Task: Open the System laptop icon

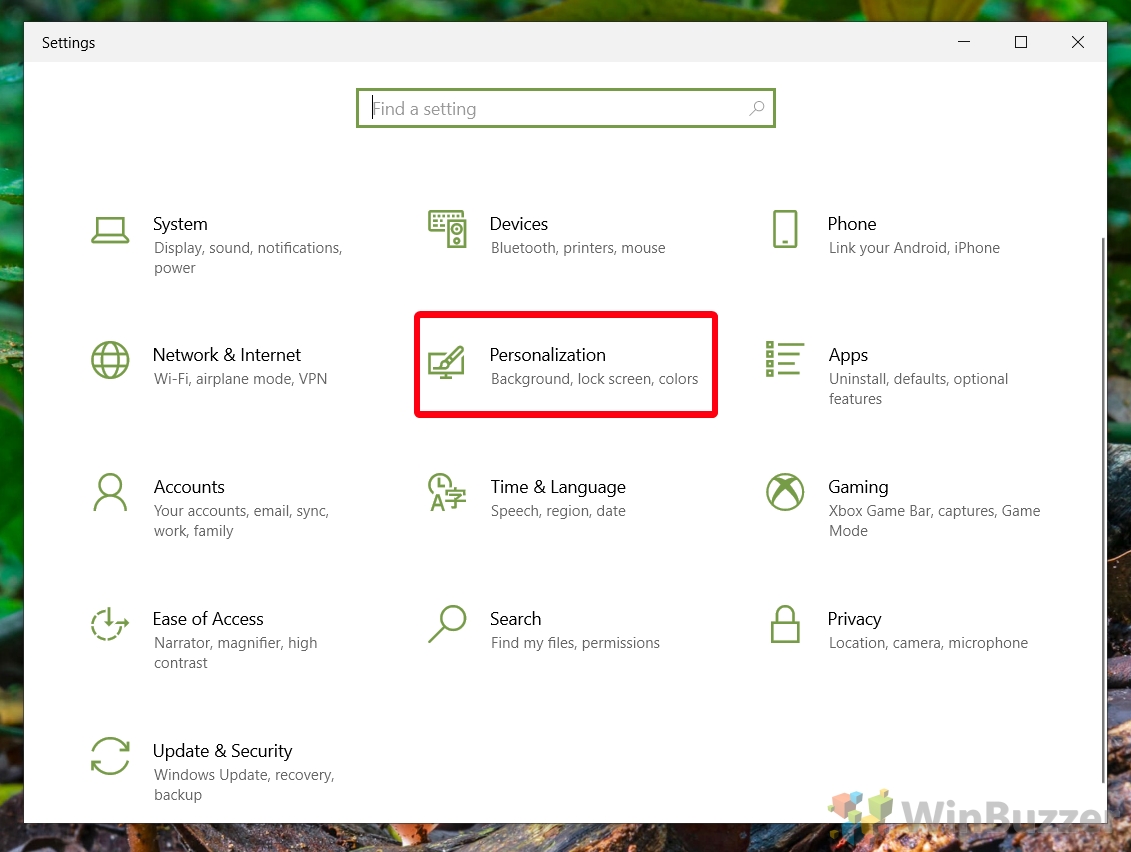Action: coord(110,230)
